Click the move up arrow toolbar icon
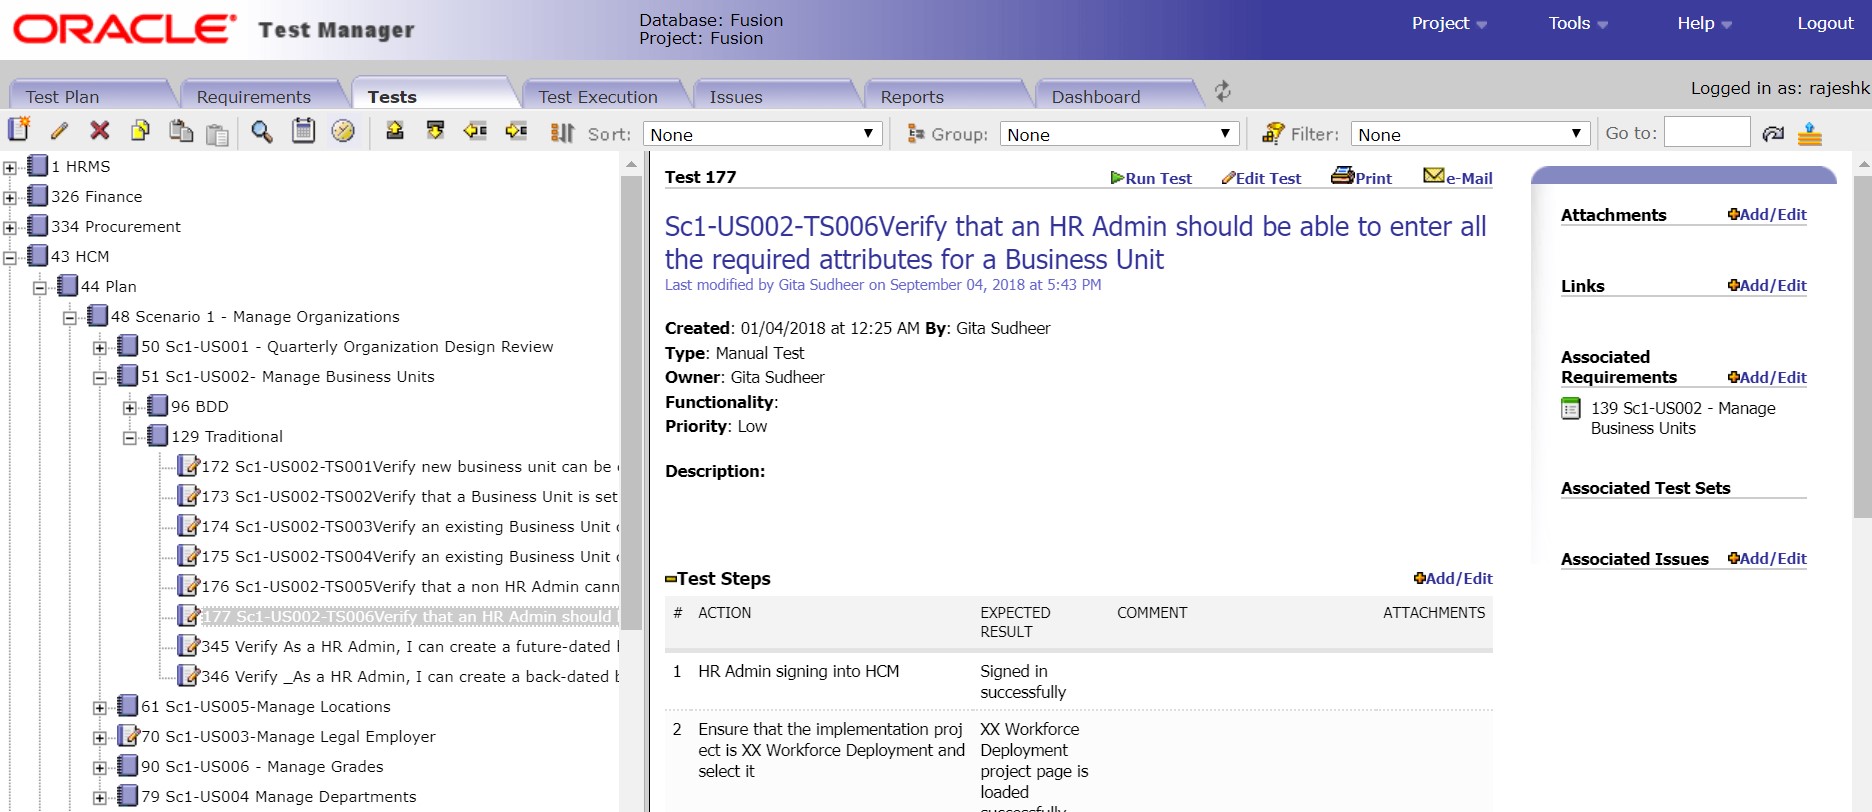Image resolution: width=1872 pixels, height=812 pixels. (395, 131)
